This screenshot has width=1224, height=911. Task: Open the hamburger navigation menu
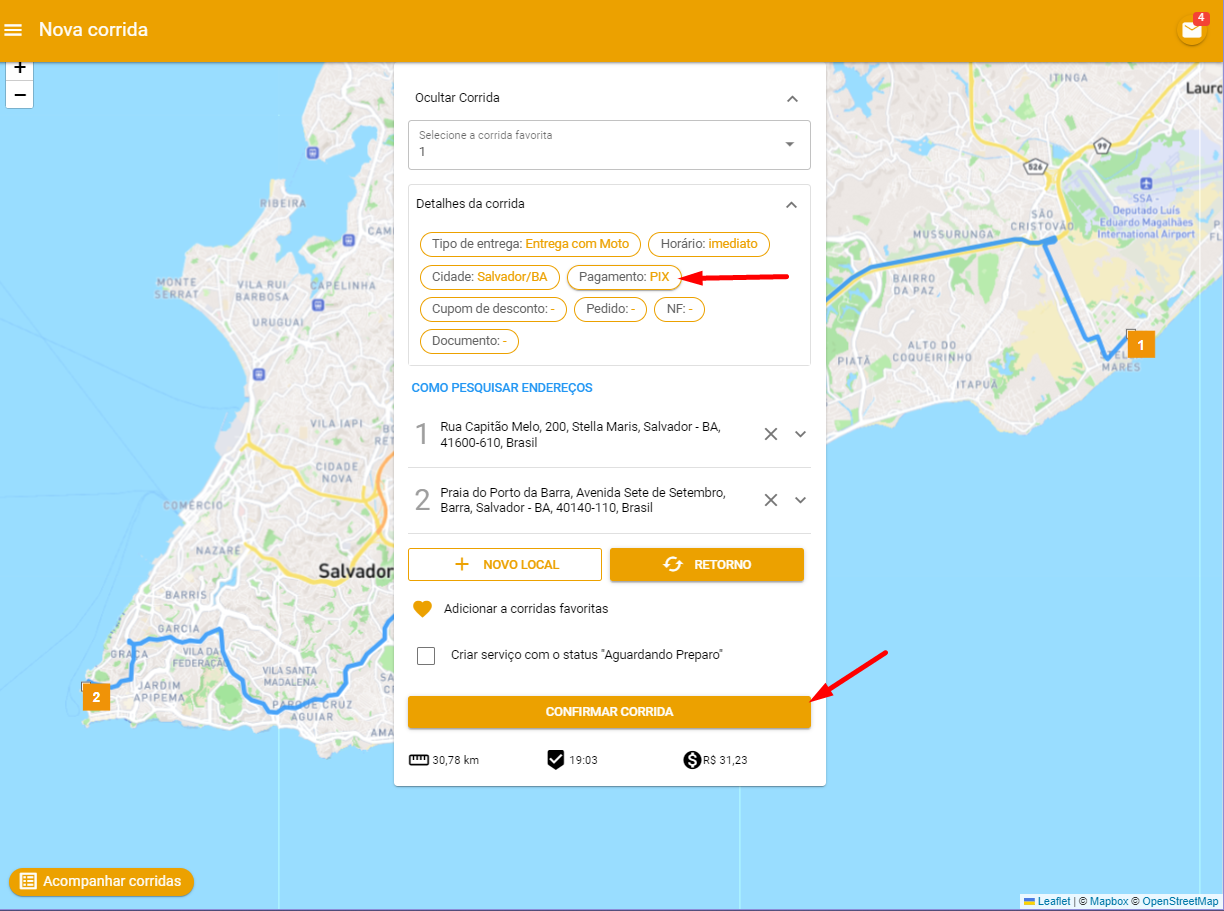point(14,30)
